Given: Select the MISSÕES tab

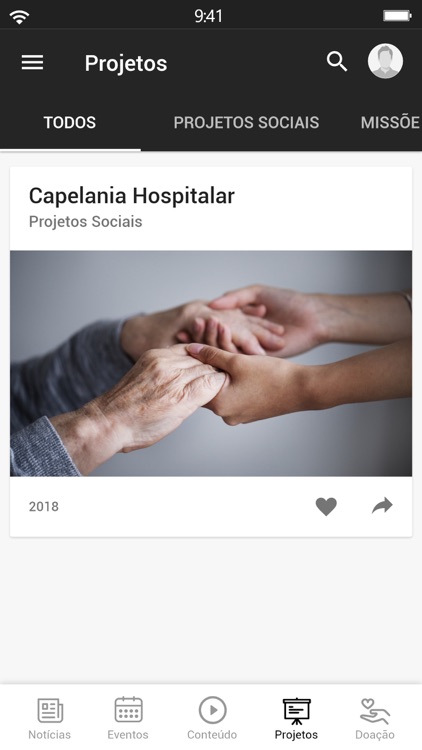Looking at the screenshot, I should [x=391, y=122].
